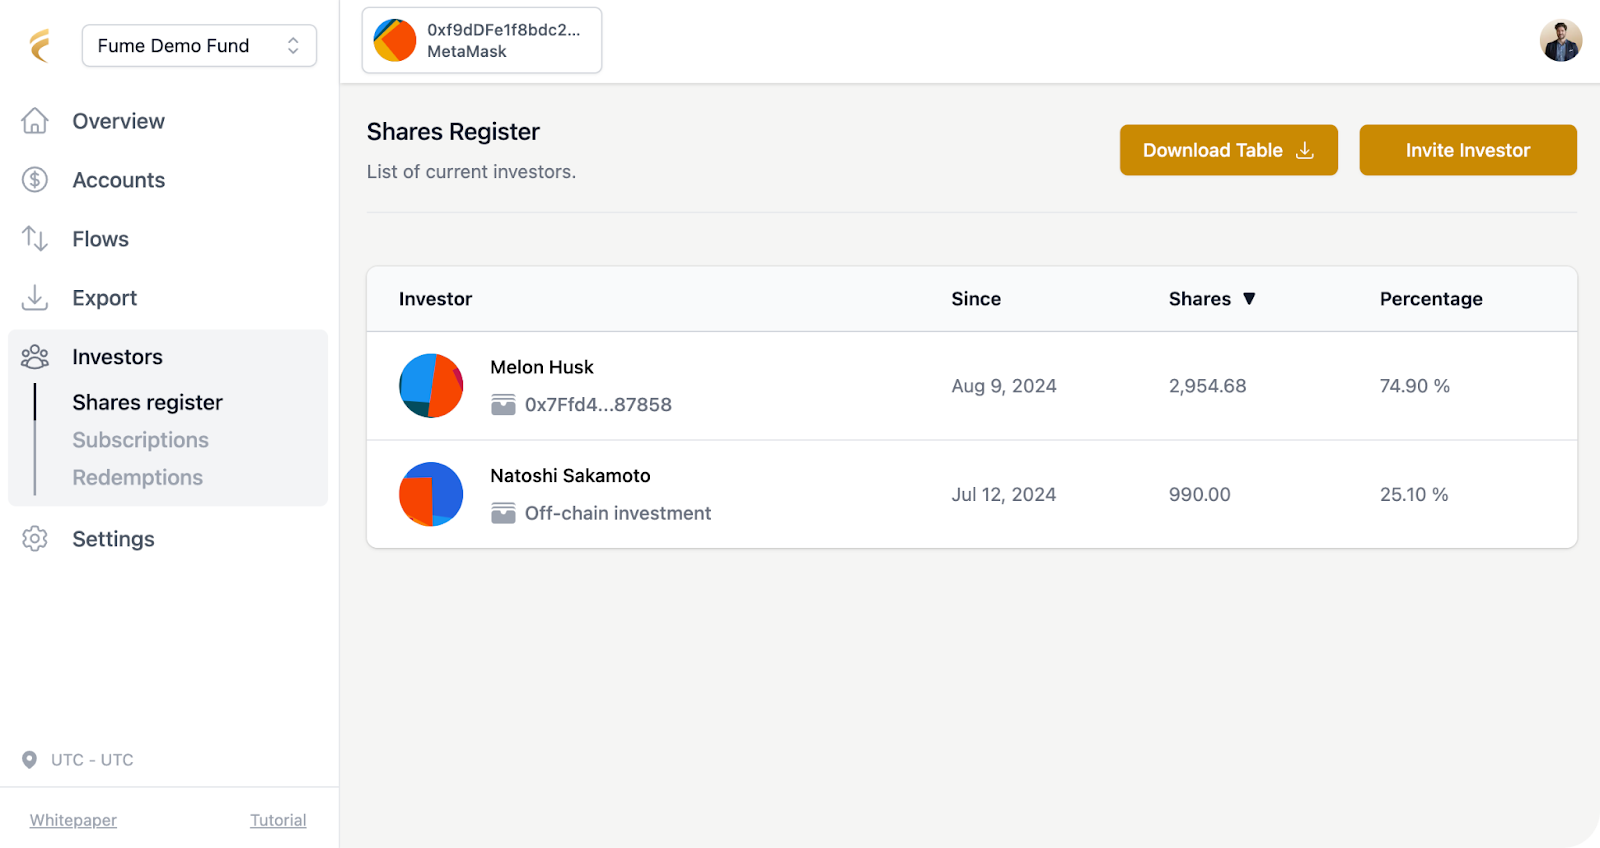Sort by Shares column arrow
The height and width of the screenshot is (848, 1600).
point(1249,299)
